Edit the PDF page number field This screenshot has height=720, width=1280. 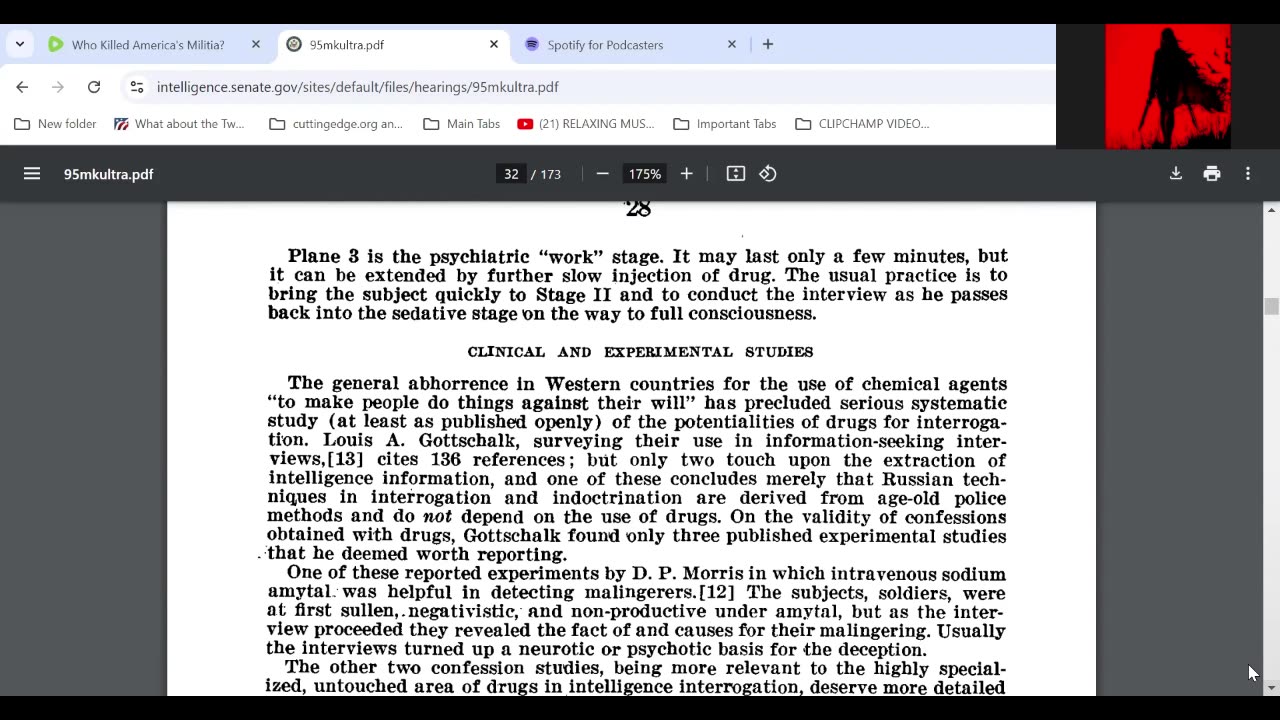[x=511, y=174]
